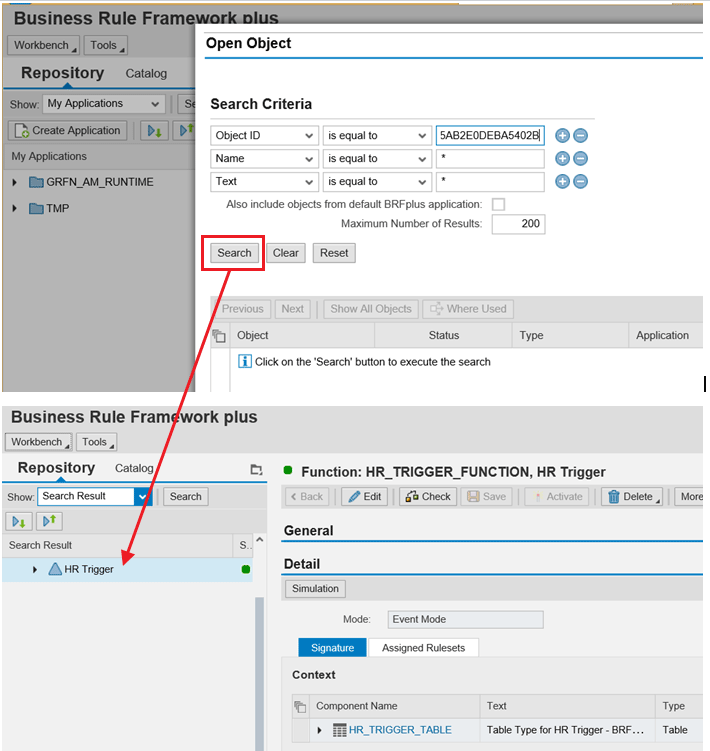The width and height of the screenshot is (710, 751).
Task: Click the More button in function toolbar
Action: (x=688, y=497)
